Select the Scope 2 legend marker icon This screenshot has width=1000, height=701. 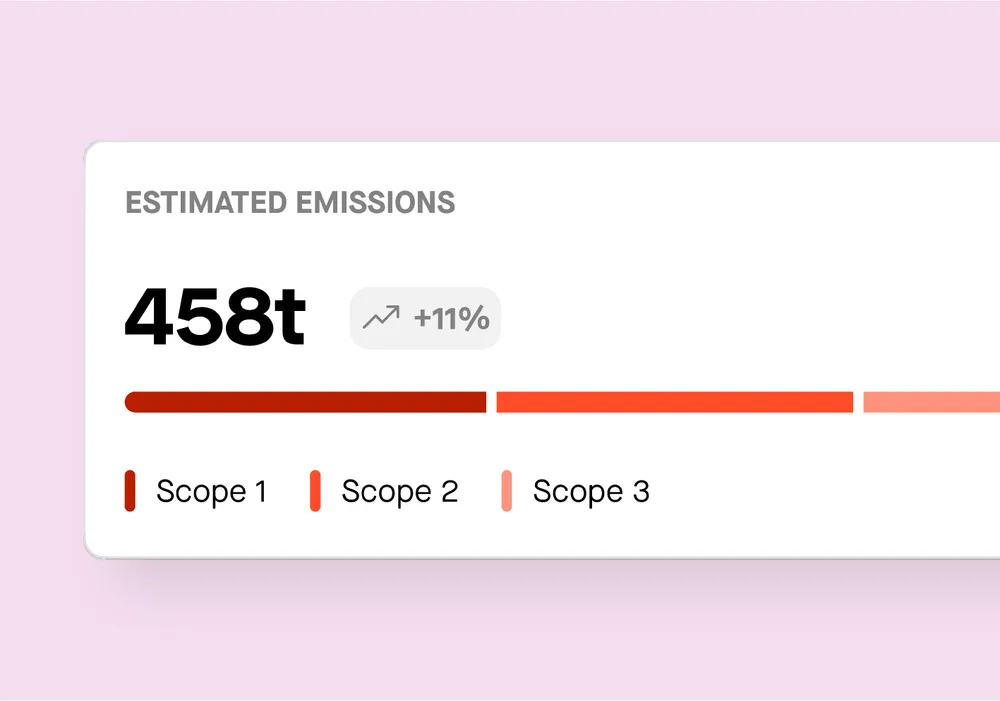click(316, 491)
